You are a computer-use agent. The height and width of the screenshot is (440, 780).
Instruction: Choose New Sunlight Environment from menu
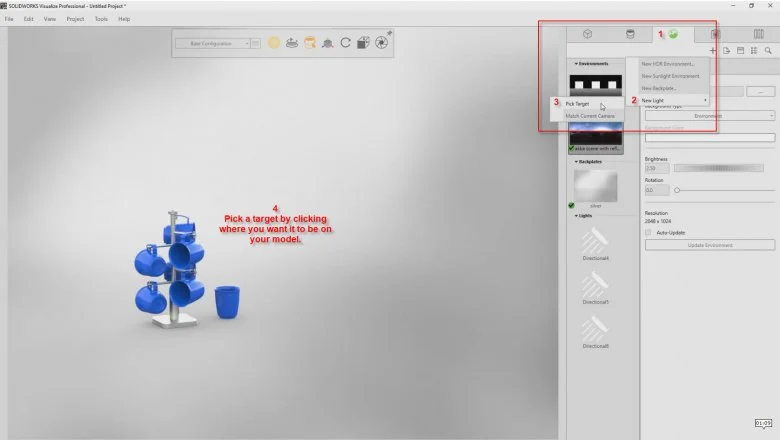coord(668,76)
